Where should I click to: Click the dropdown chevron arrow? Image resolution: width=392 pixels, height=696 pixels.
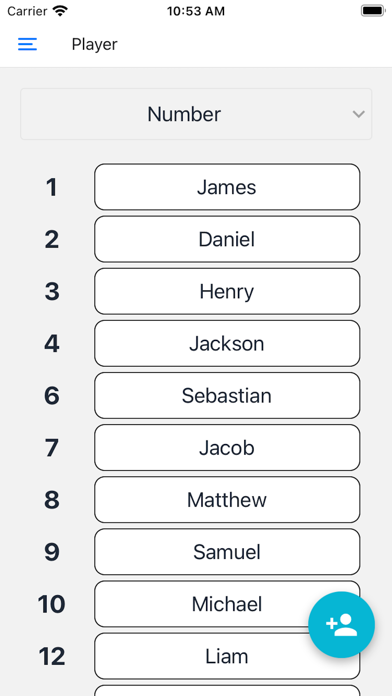pos(358,114)
